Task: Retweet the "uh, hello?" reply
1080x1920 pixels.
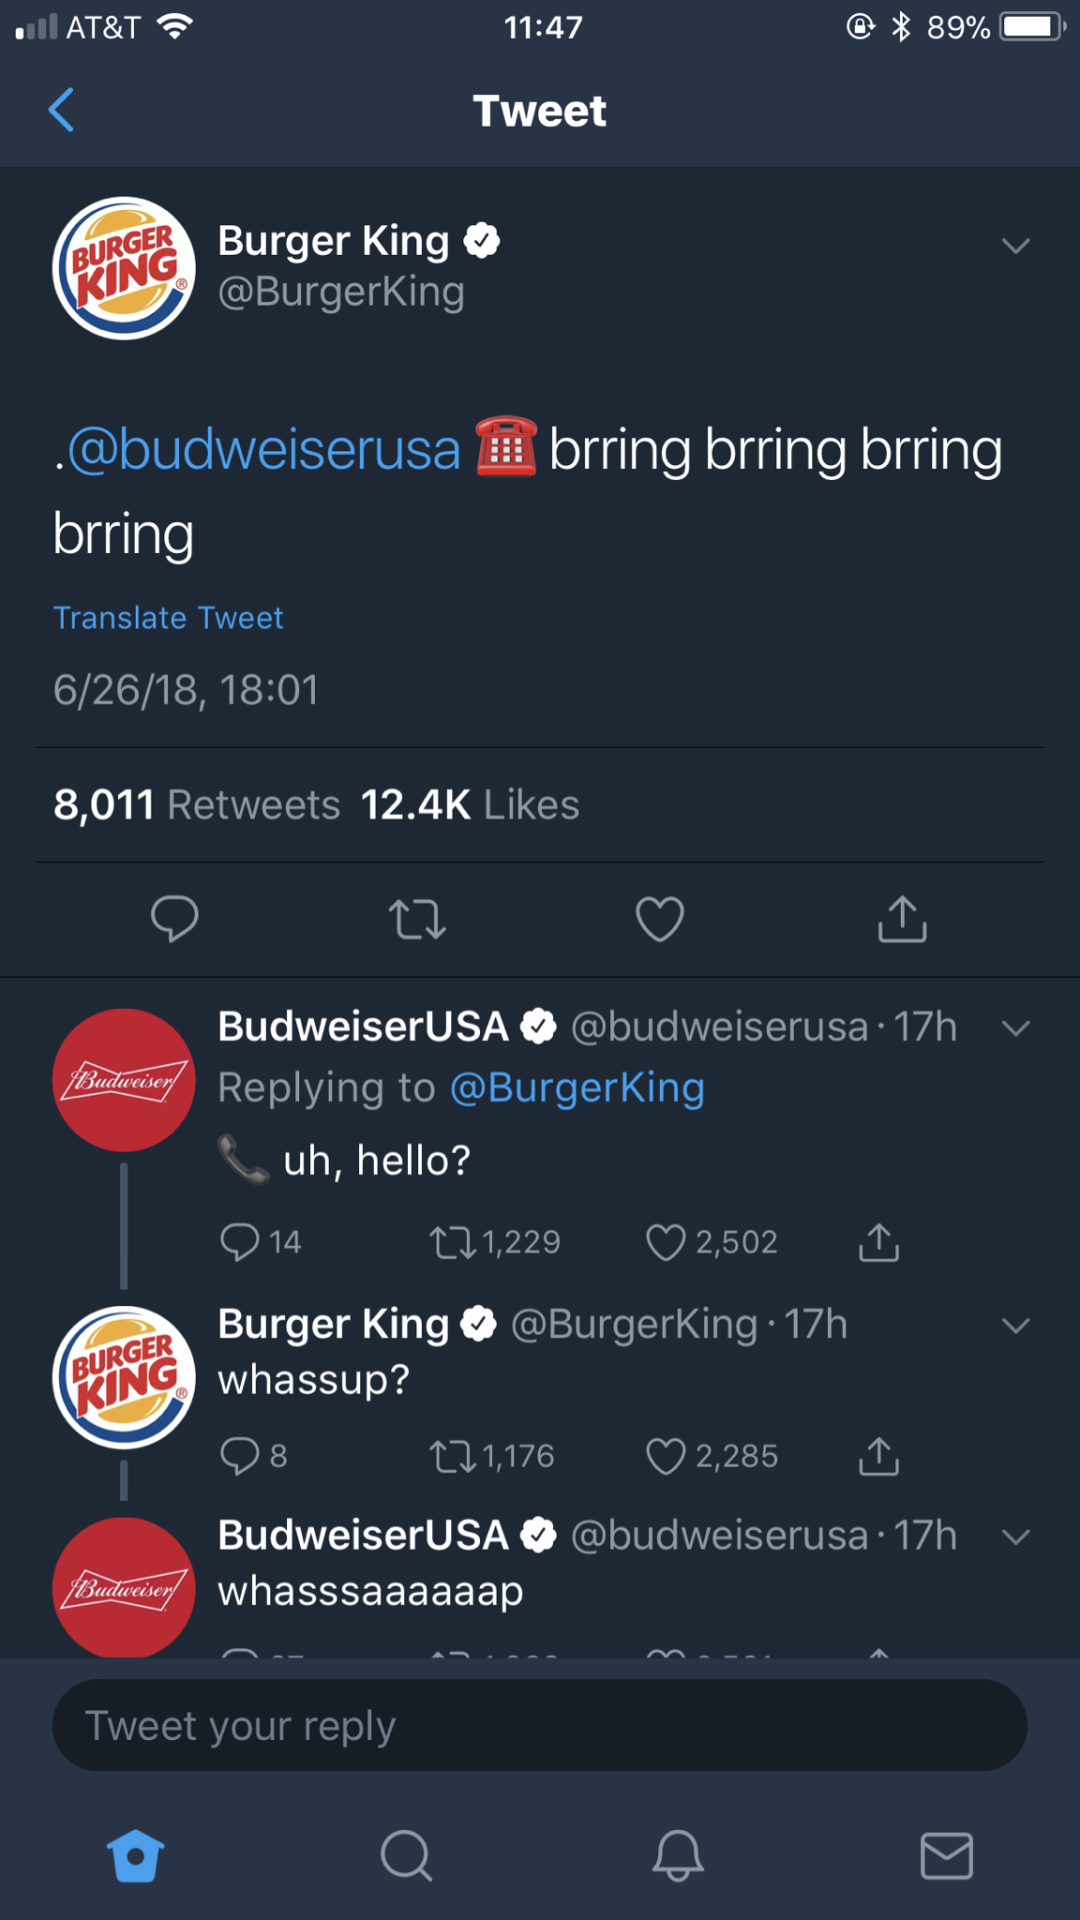Action: (452, 1242)
